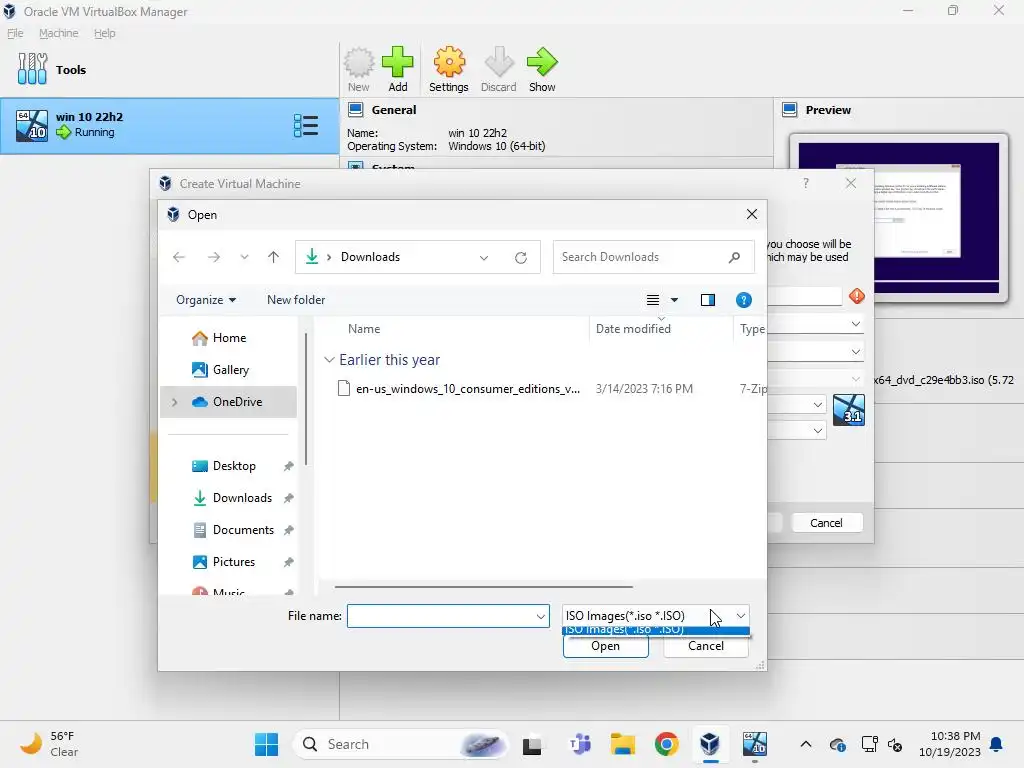Close the Open dialog window
Screen dimensions: 1024x768
point(752,214)
